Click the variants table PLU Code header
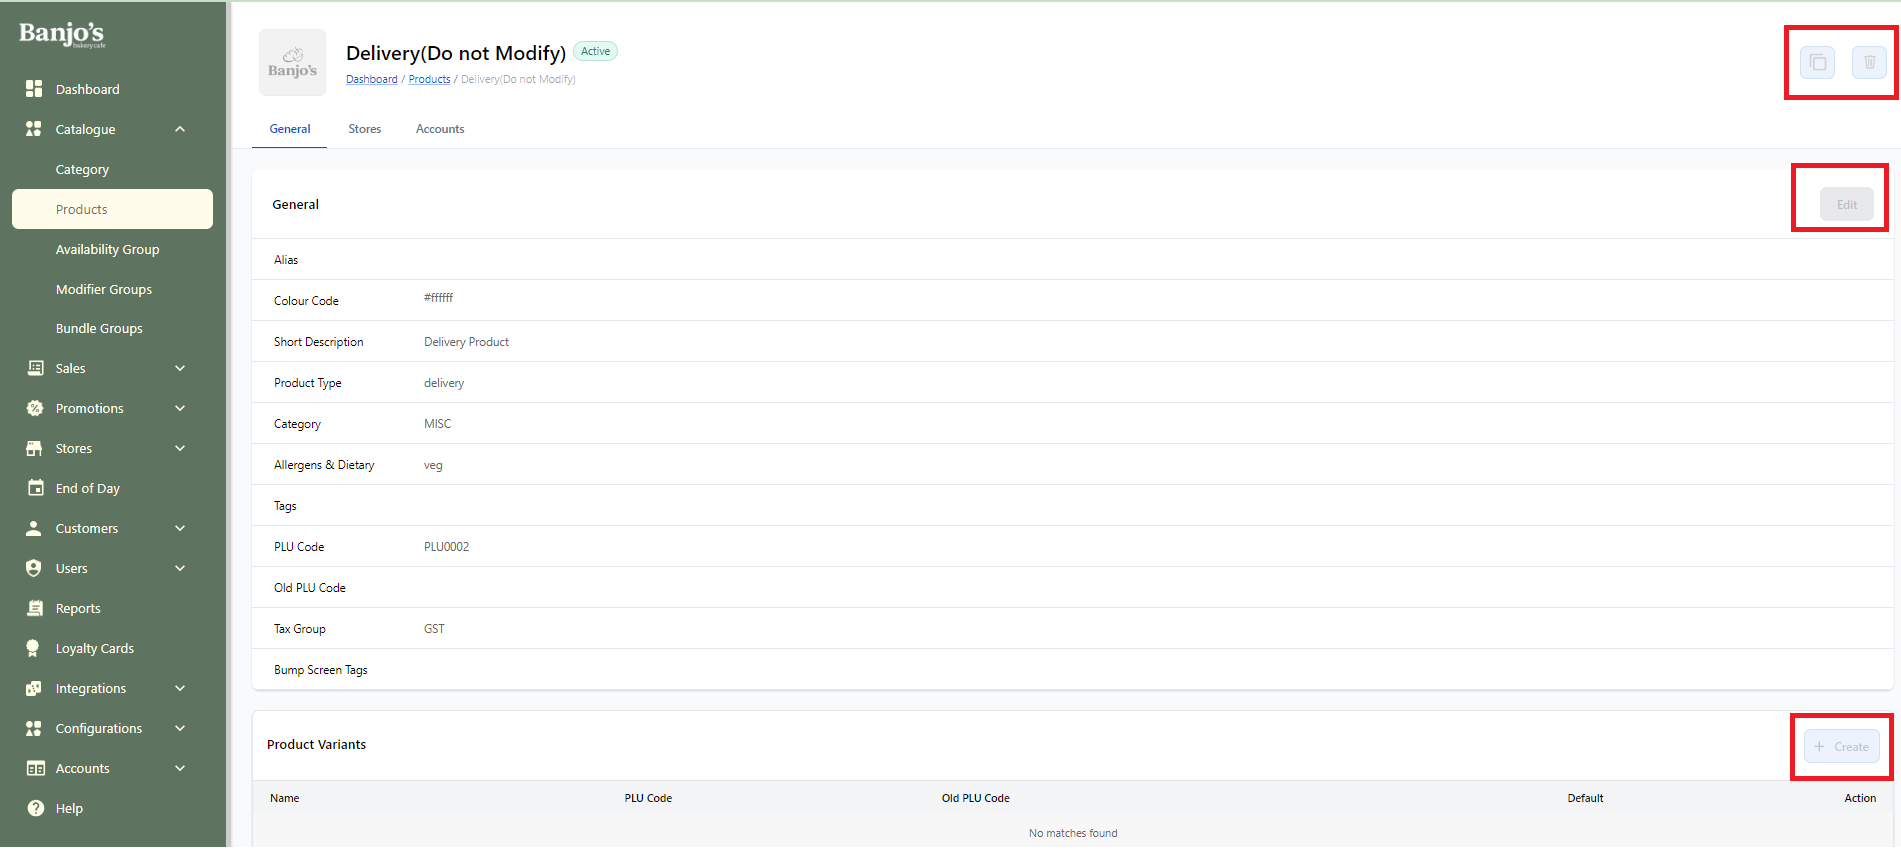Image resolution: width=1901 pixels, height=851 pixels. tap(648, 798)
